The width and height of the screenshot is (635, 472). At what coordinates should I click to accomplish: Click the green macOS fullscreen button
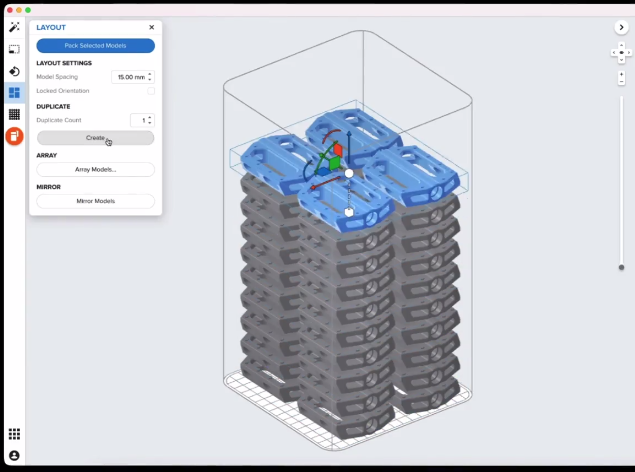point(28,10)
